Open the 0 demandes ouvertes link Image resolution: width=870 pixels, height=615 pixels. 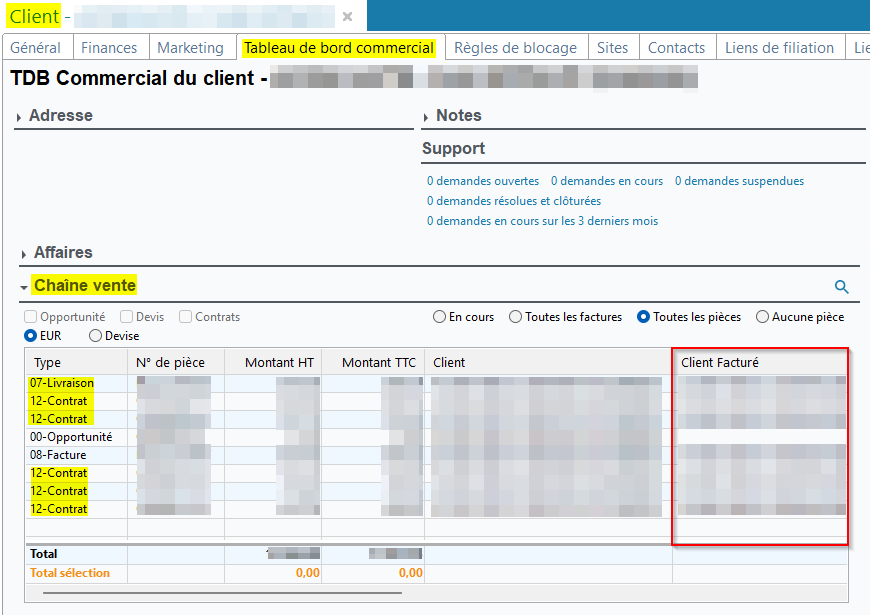[483, 181]
